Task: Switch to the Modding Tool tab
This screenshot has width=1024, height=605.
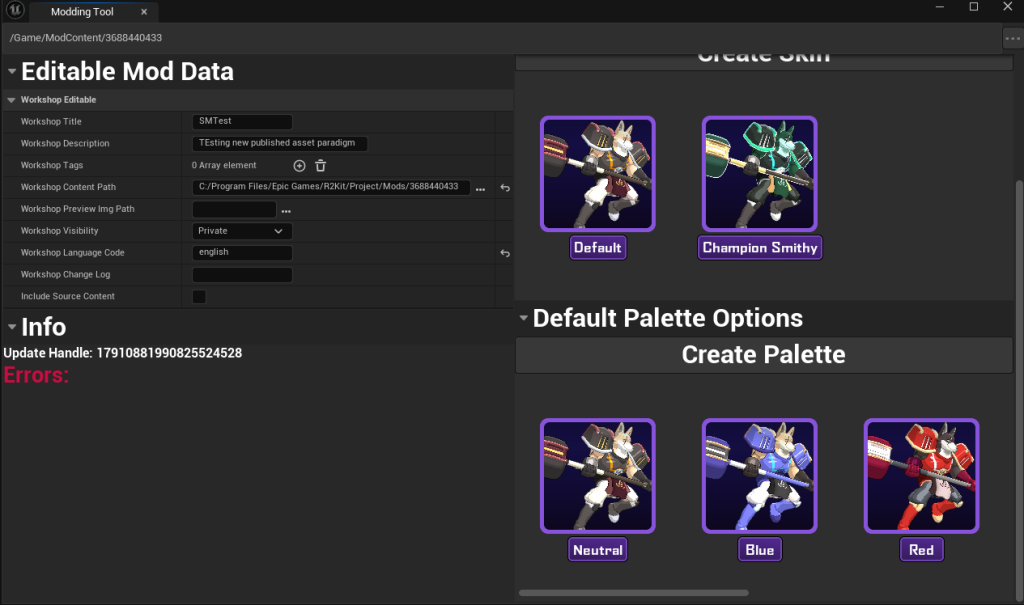Action: (x=82, y=12)
